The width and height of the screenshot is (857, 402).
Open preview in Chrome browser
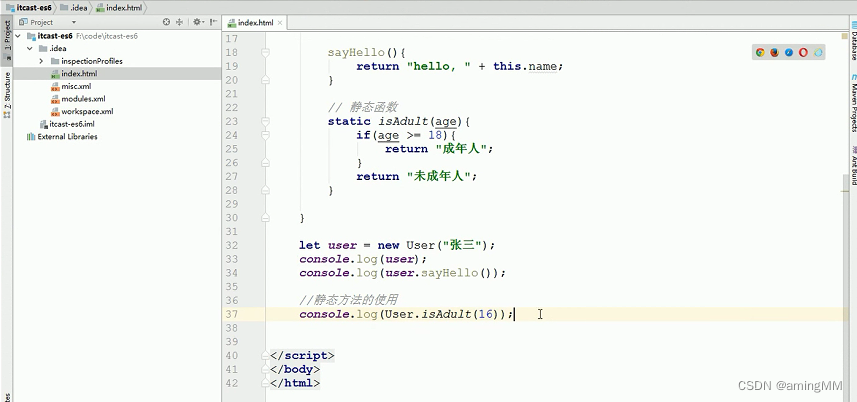(x=760, y=52)
